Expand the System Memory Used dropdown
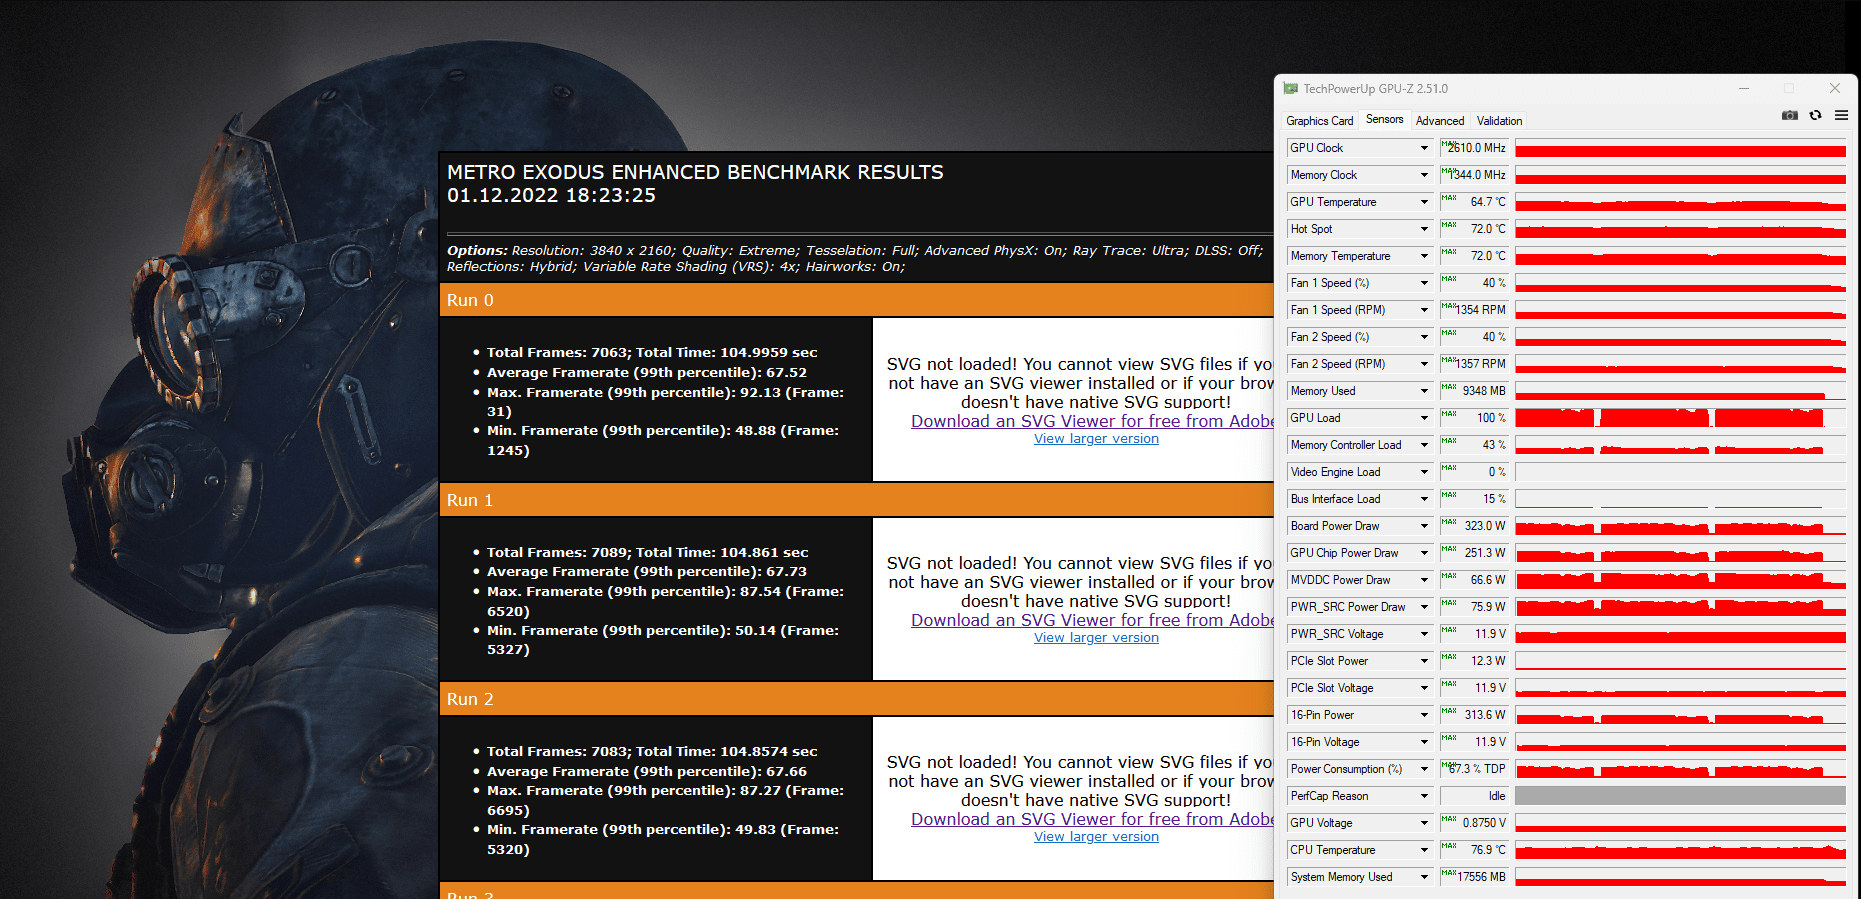1861x899 pixels. pos(1424,877)
